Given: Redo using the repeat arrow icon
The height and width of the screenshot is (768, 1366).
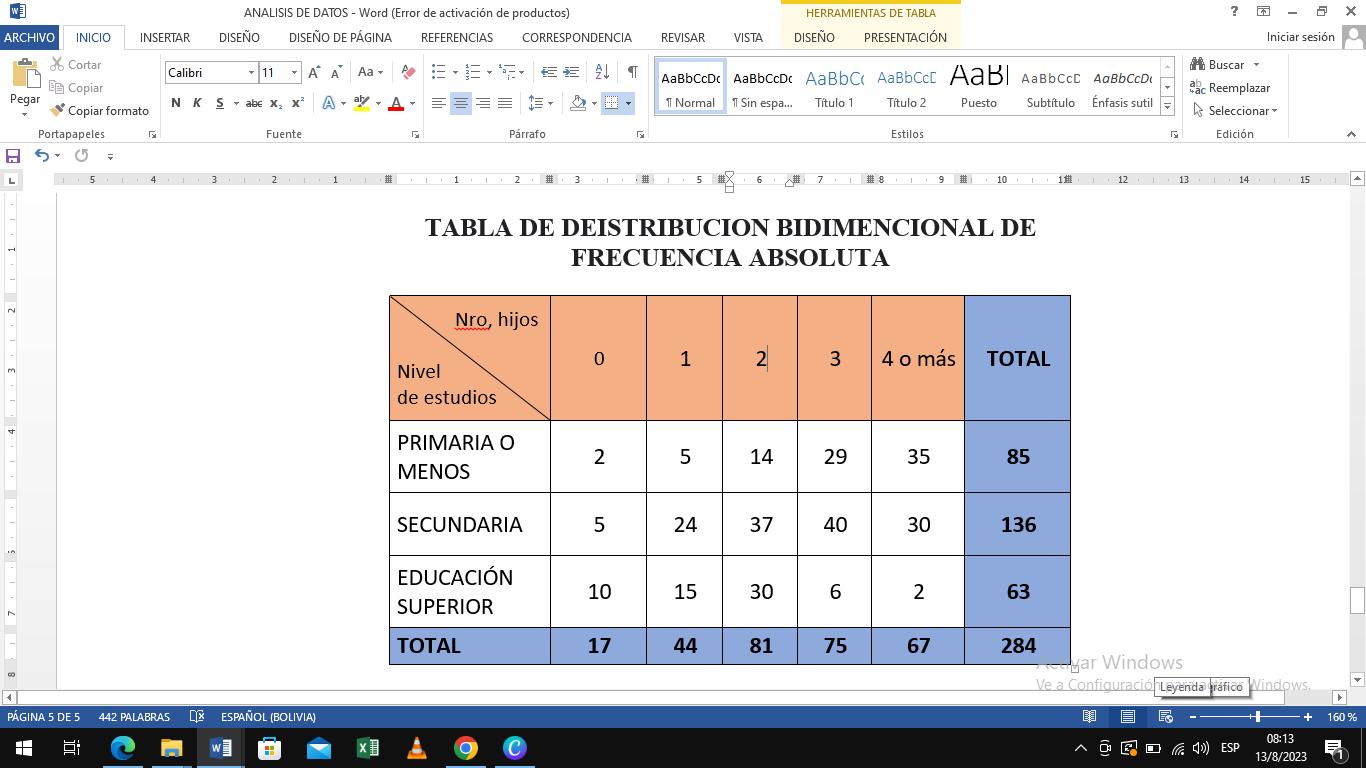Looking at the screenshot, I should [82, 156].
